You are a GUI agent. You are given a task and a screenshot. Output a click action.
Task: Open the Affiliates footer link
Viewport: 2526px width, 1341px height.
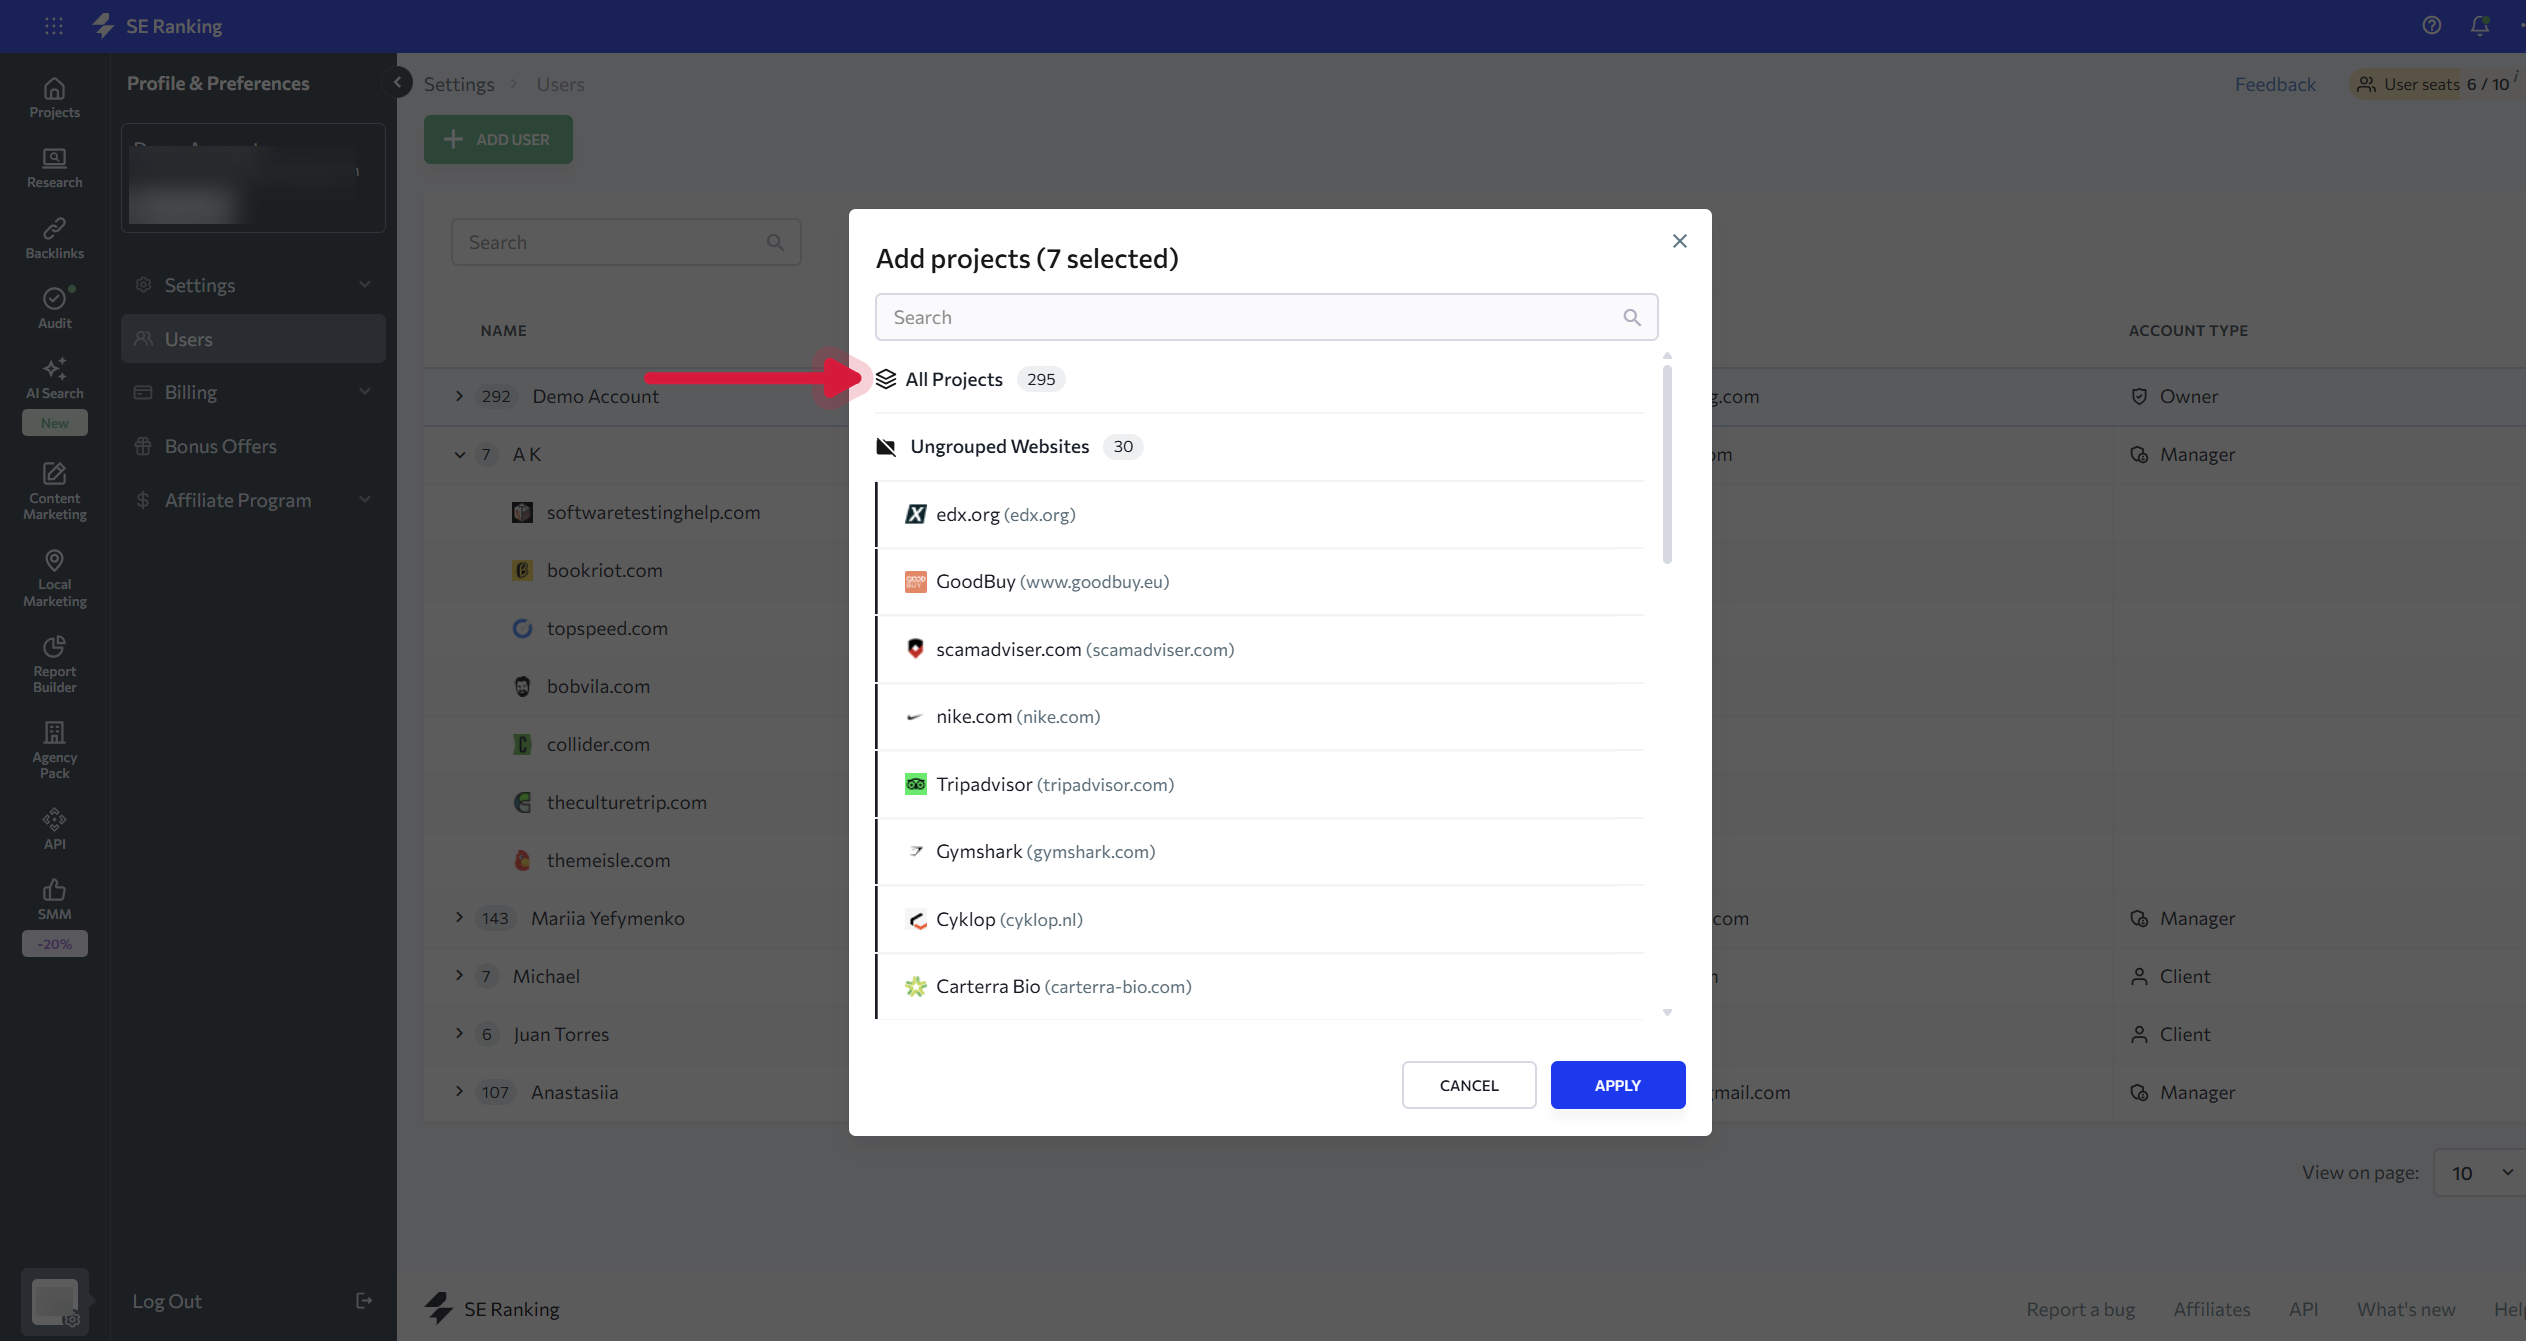(2212, 1309)
